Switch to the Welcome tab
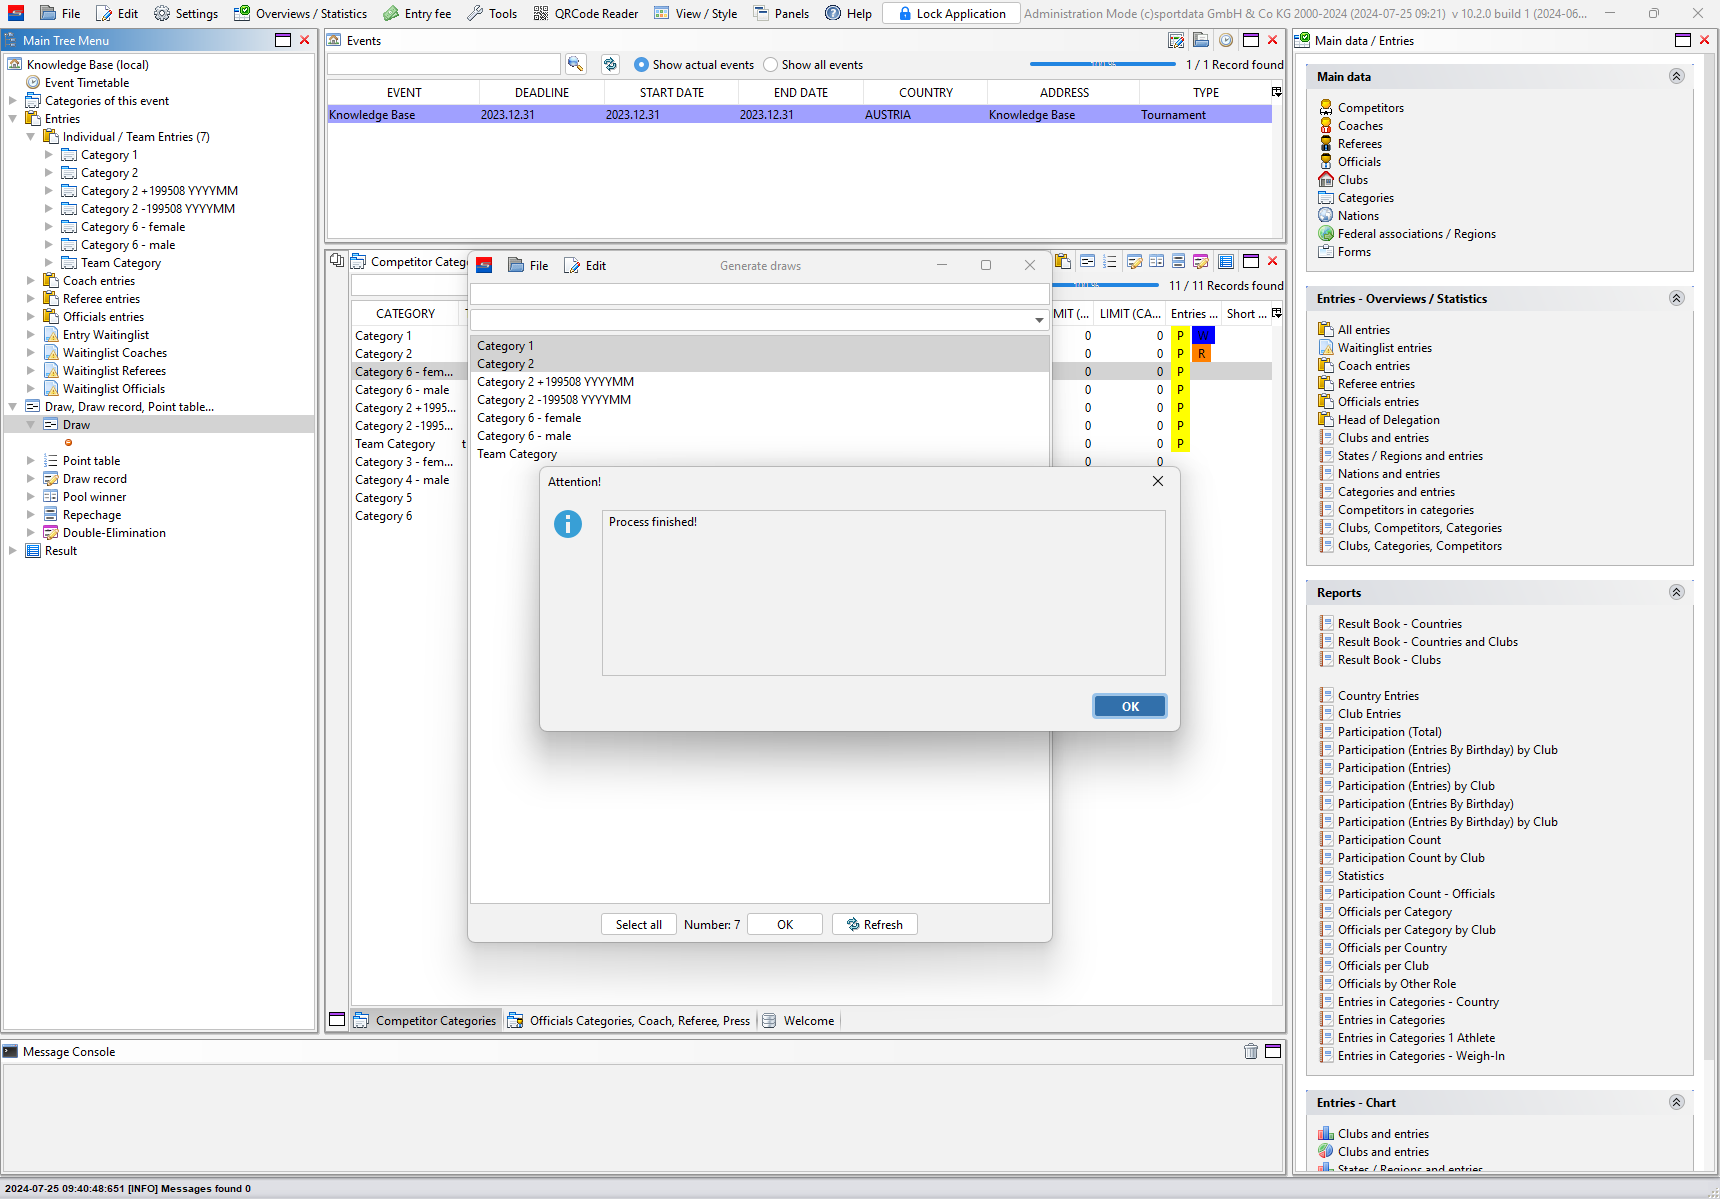Viewport: 1720px width, 1200px height. [x=798, y=1021]
